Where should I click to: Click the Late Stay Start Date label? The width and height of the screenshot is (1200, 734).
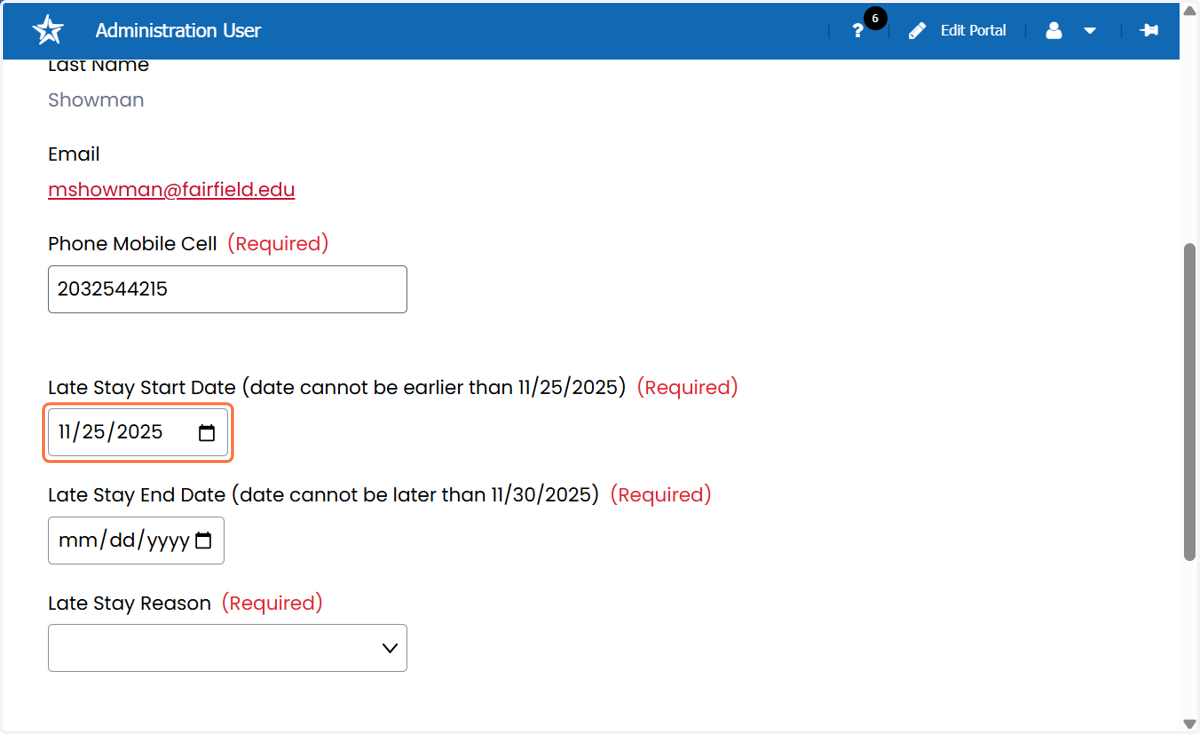click(337, 387)
